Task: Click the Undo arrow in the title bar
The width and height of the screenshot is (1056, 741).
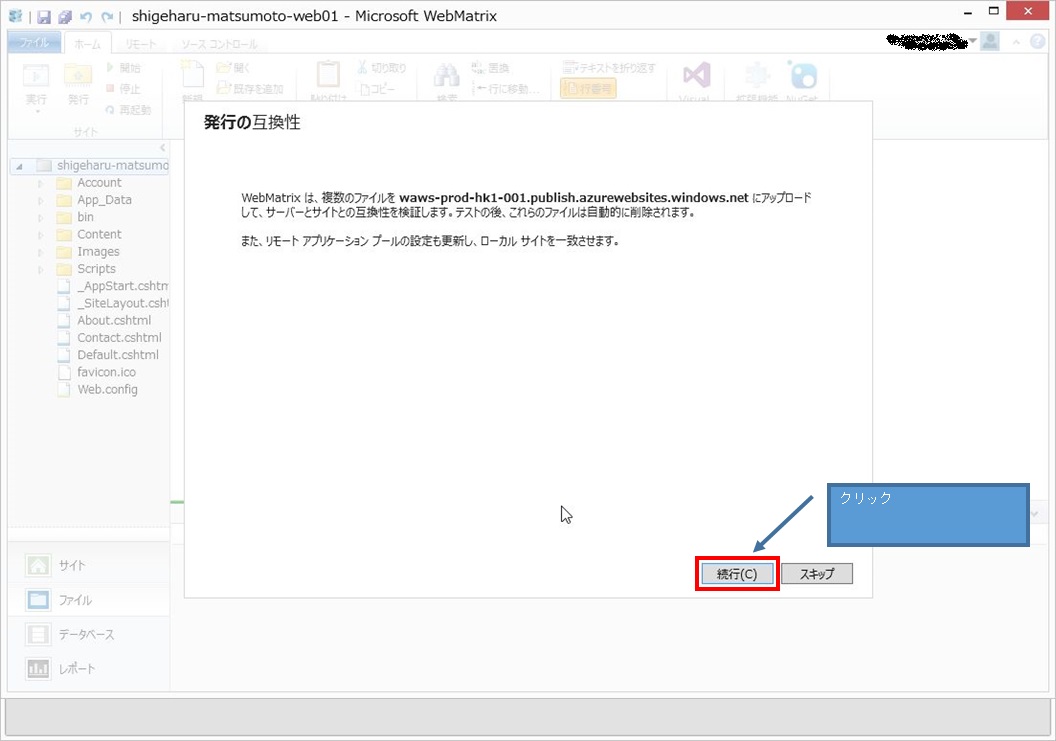Action: (86, 17)
